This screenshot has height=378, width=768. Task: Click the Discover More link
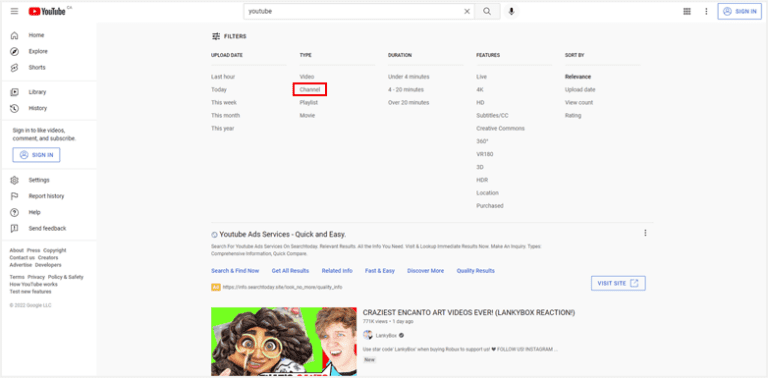point(426,271)
